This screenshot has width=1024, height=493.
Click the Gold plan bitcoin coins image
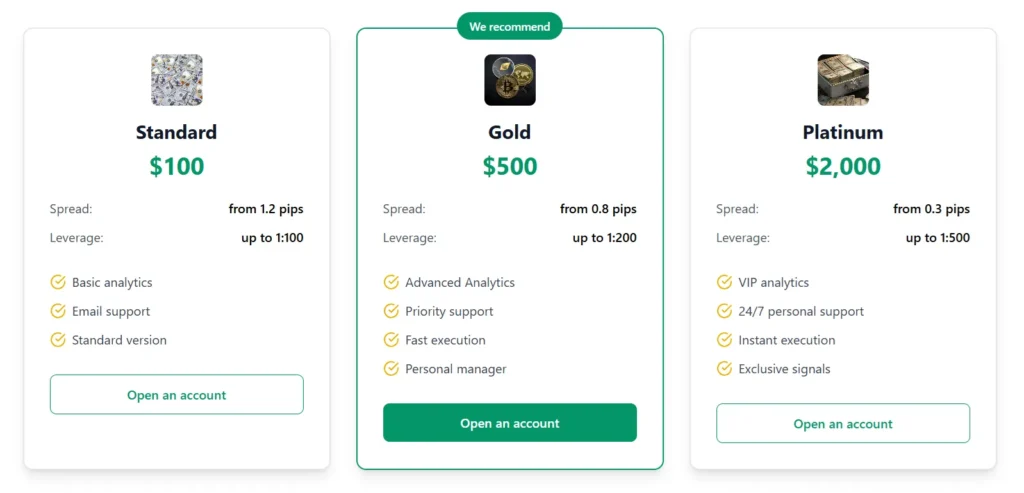pos(510,80)
